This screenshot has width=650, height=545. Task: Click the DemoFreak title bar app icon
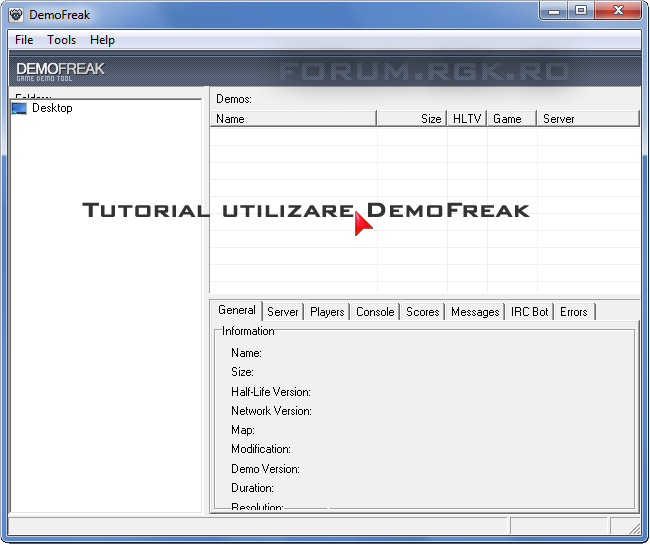coord(16,15)
